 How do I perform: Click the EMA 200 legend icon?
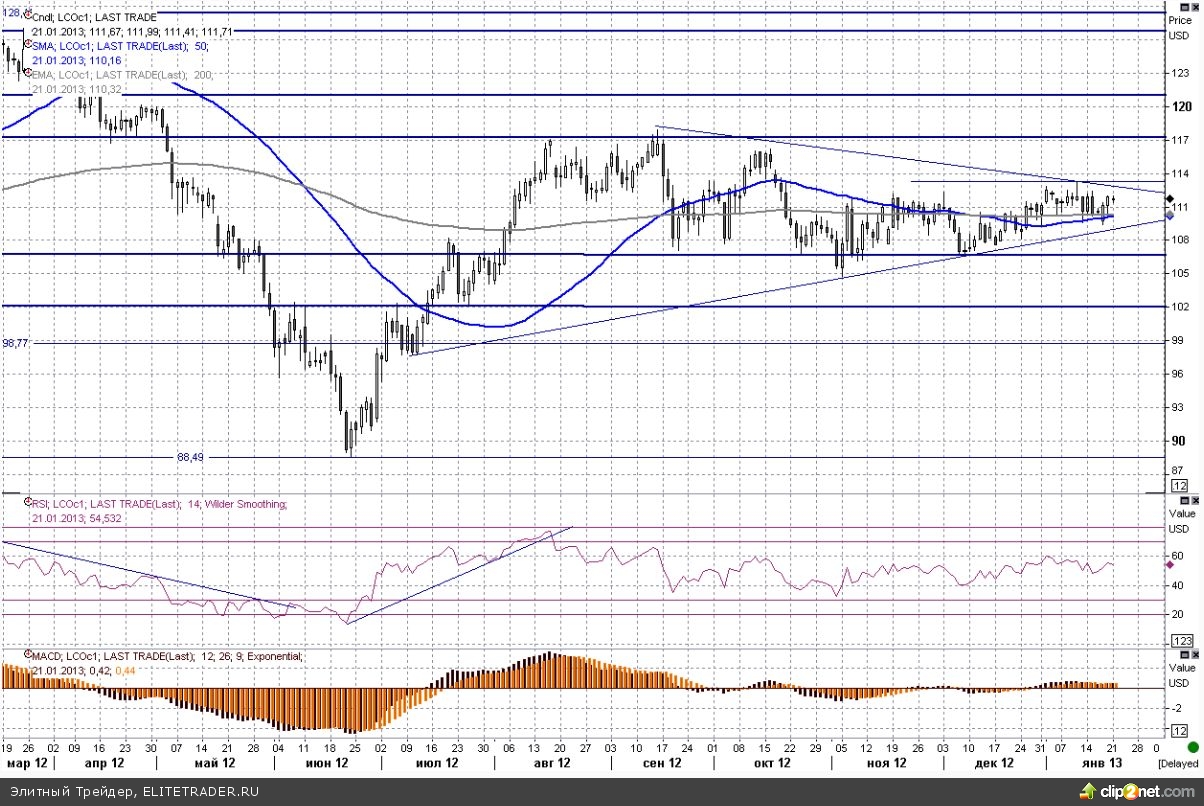26,74
